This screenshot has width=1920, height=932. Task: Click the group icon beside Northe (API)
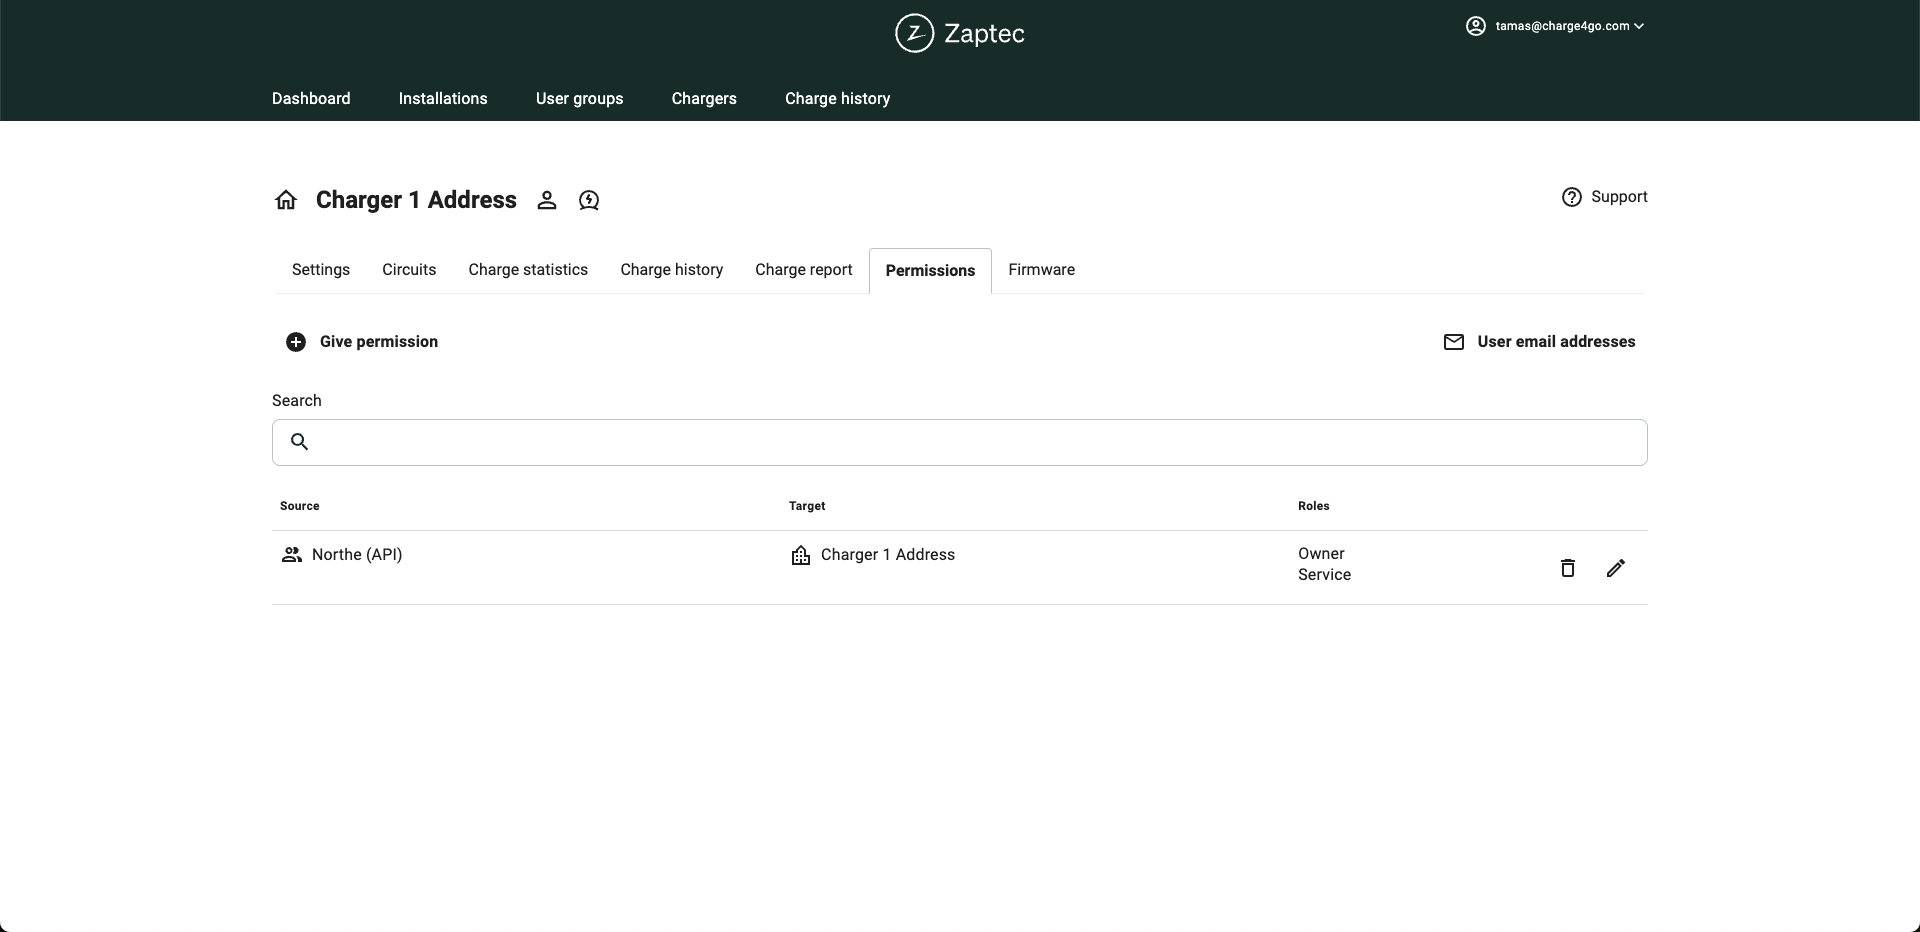[292, 554]
